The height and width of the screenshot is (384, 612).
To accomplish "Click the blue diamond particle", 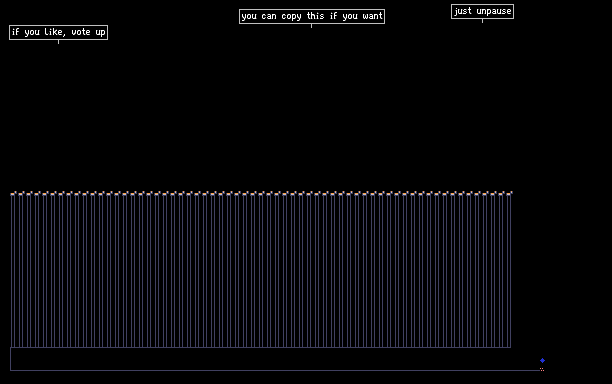I will click(x=542, y=361).
